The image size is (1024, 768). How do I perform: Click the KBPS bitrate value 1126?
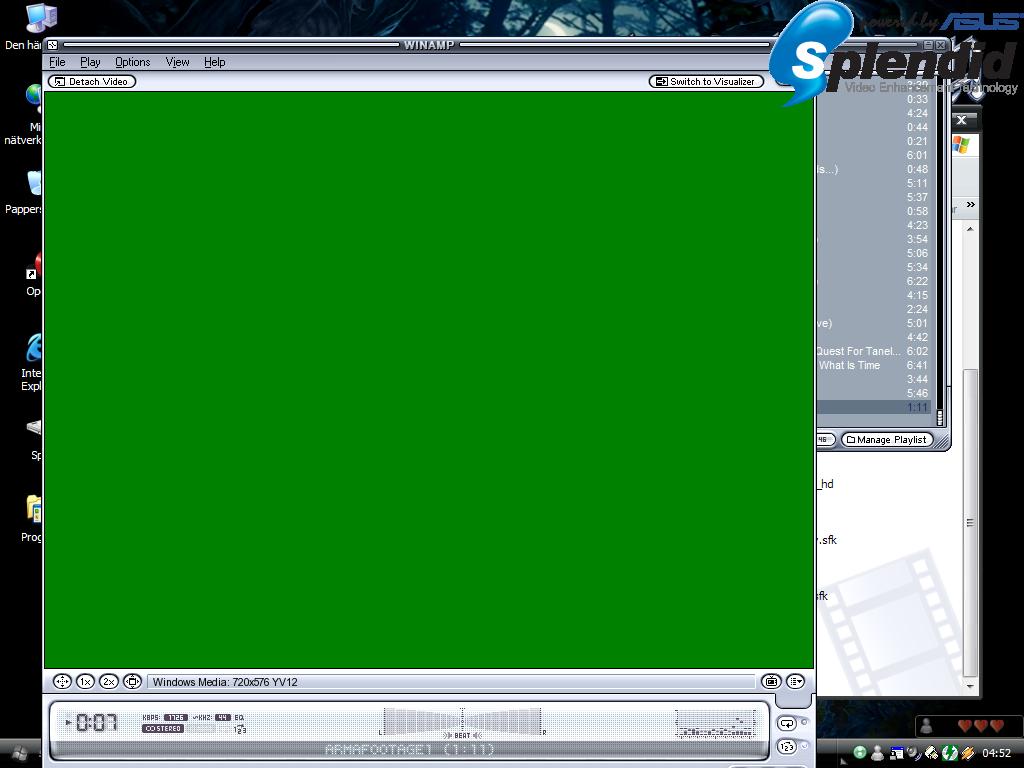click(176, 717)
